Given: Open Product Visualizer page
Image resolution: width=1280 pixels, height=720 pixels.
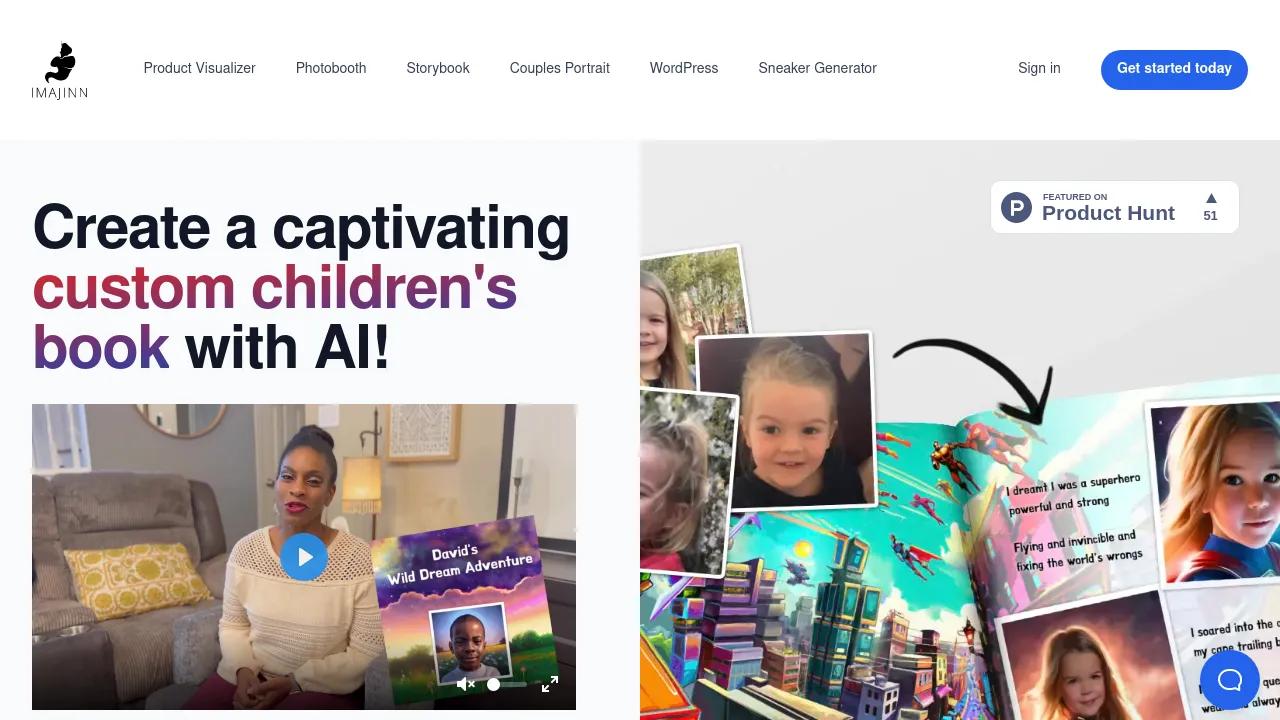Looking at the screenshot, I should (x=200, y=68).
